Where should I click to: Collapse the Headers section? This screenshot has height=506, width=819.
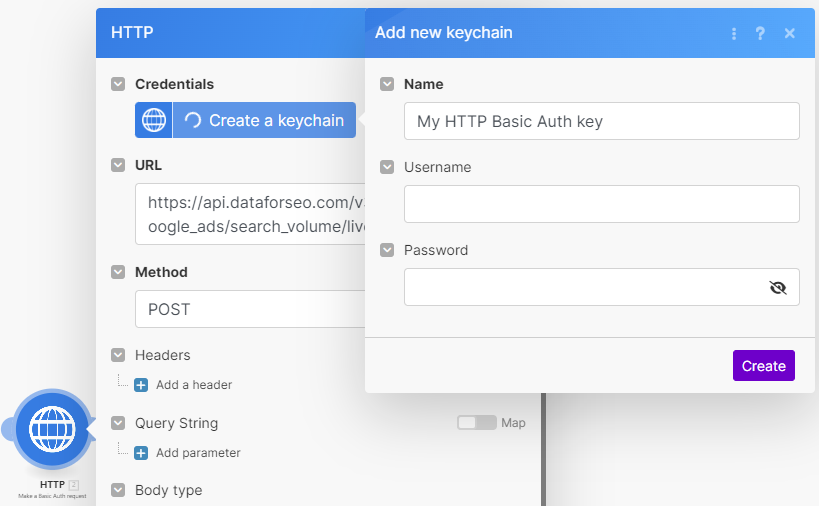pos(118,355)
